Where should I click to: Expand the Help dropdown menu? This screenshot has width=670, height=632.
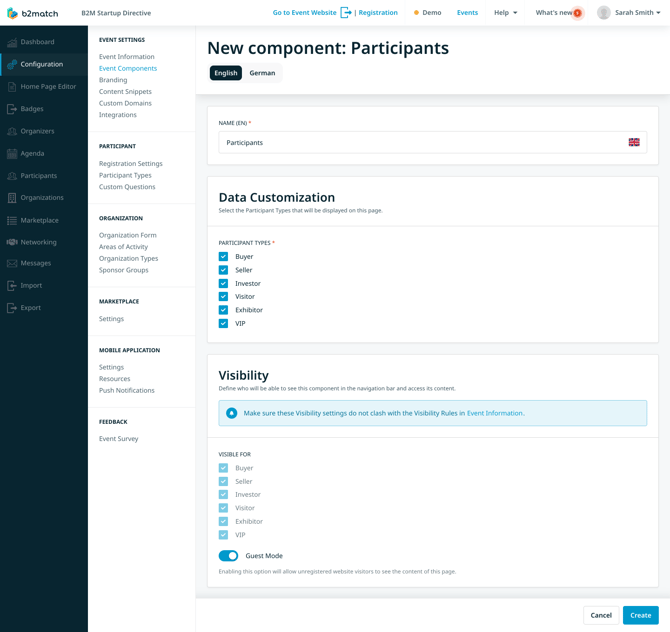pyautogui.click(x=505, y=13)
